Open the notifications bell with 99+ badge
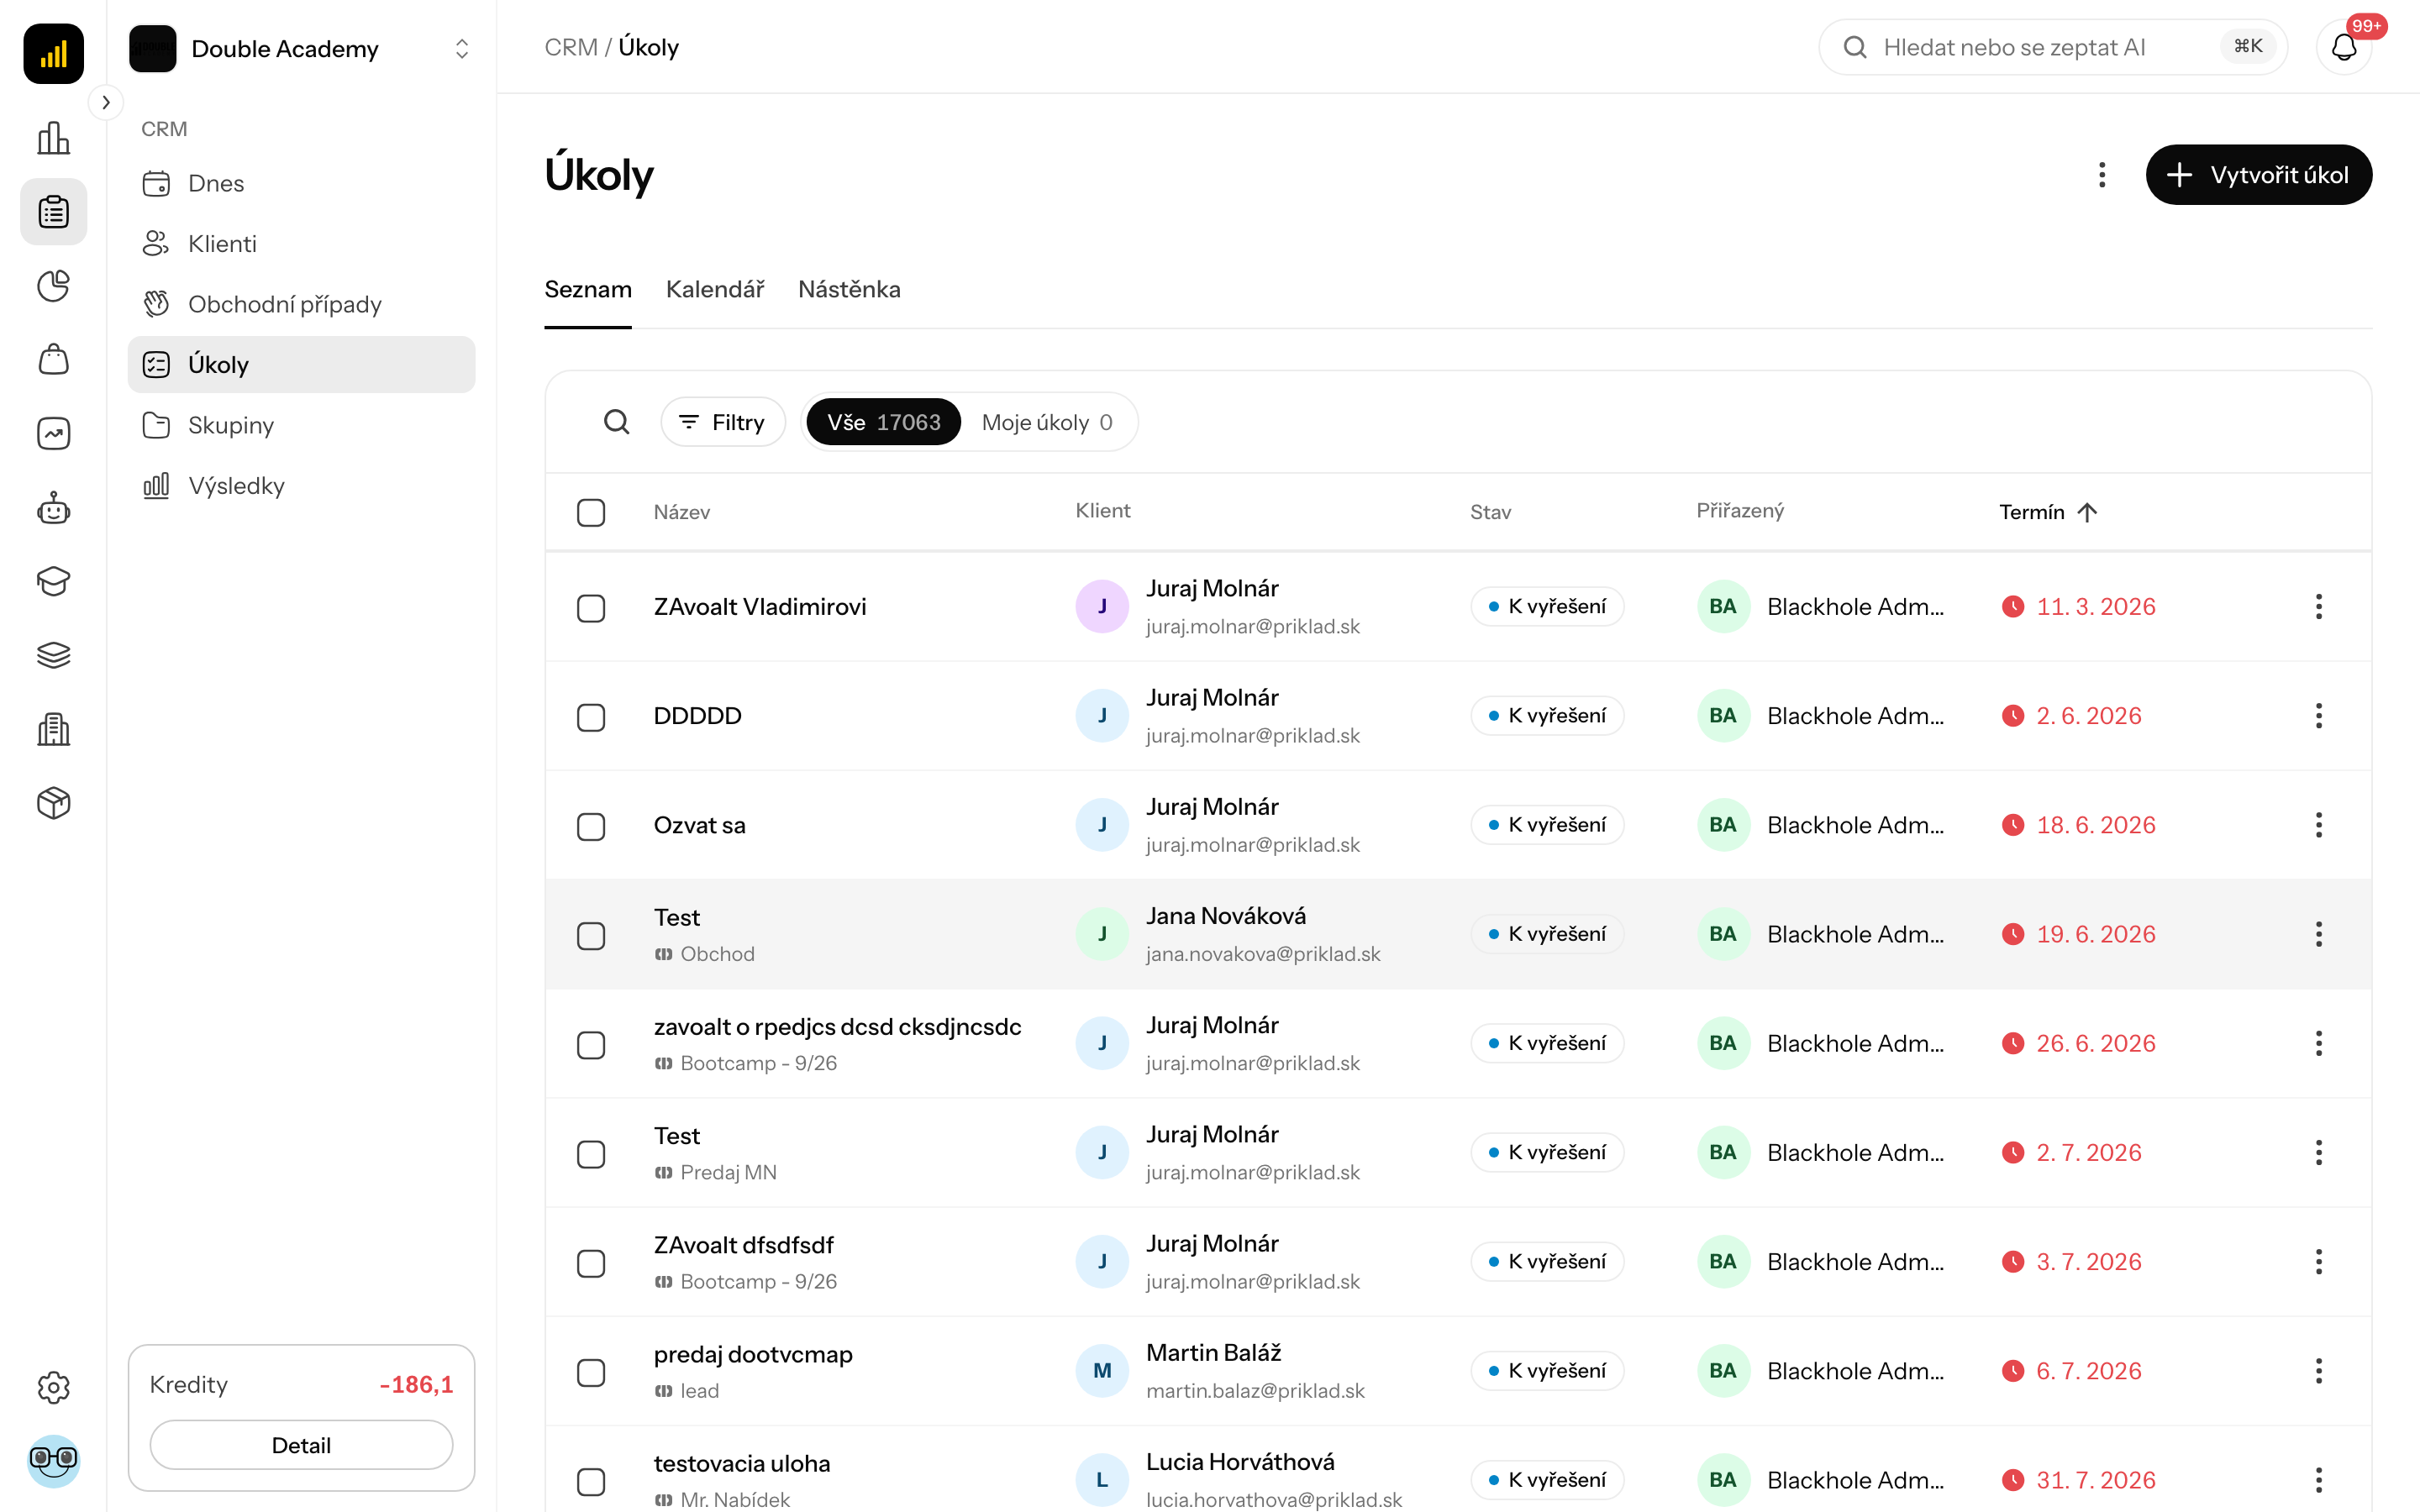This screenshot has height=1512, width=2420. [x=2344, y=47]
